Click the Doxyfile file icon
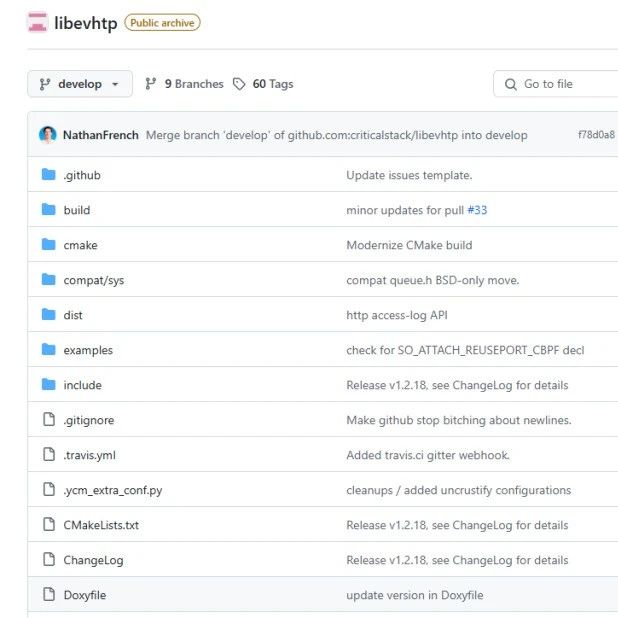The width and height of the screenshot is (618, 618). (x=49, y=595)
